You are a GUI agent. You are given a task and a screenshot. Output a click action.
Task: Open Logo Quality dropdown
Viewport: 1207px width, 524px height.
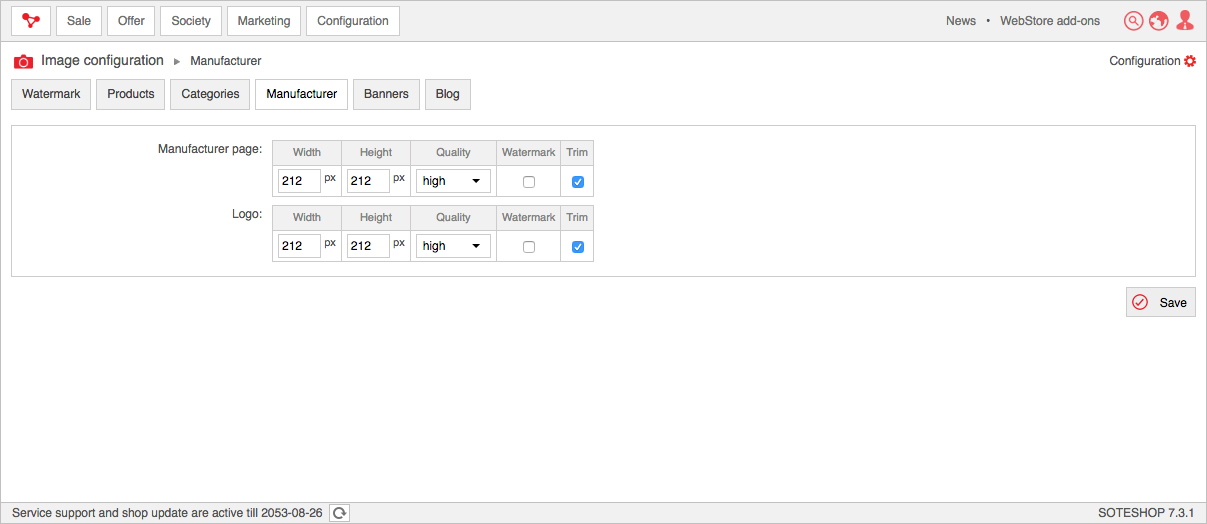pyautogui.click(x=453, y=246)
